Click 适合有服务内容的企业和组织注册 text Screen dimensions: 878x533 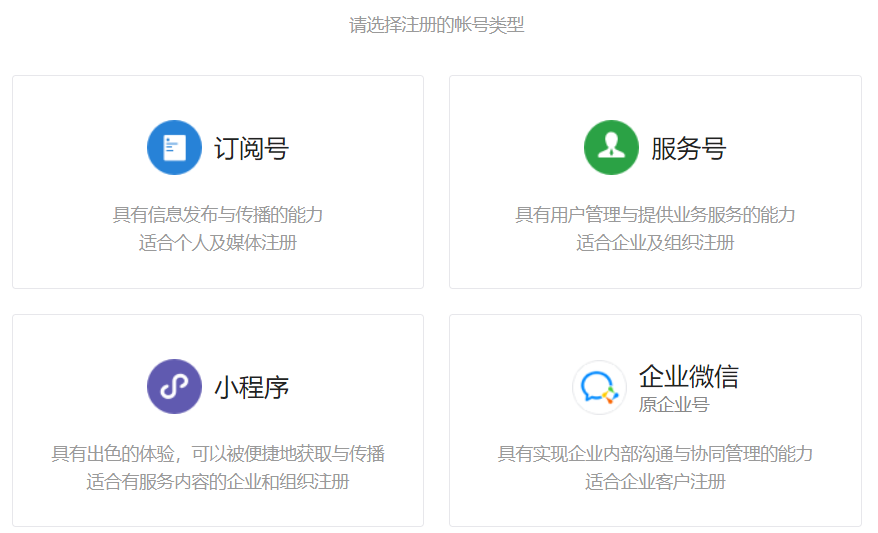point(218,481)
